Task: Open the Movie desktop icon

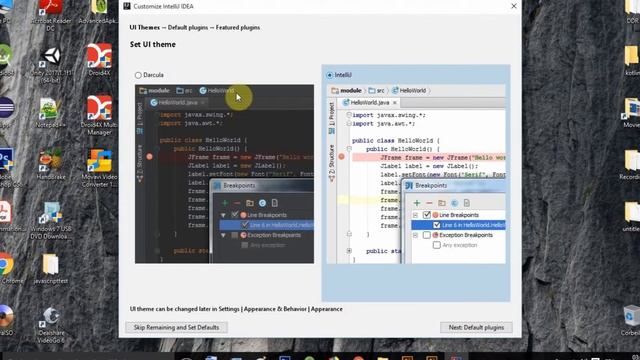Action: tap(632, 113)
